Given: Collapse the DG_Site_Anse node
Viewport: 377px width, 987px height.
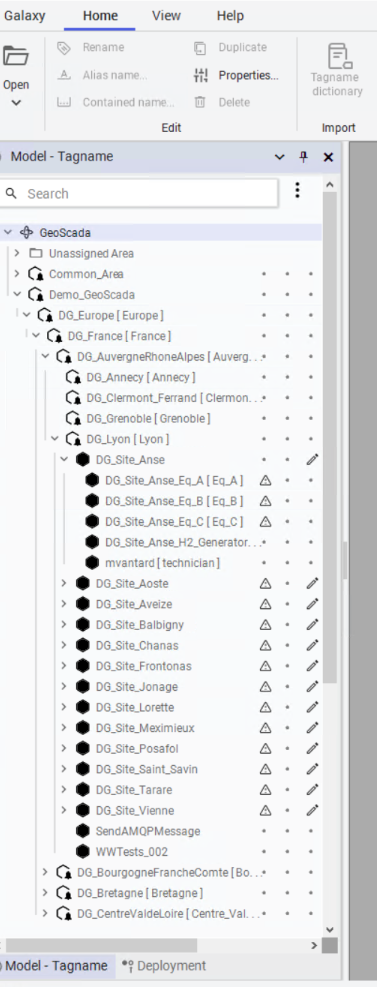Looking at the screenshot, I should 64,460.
